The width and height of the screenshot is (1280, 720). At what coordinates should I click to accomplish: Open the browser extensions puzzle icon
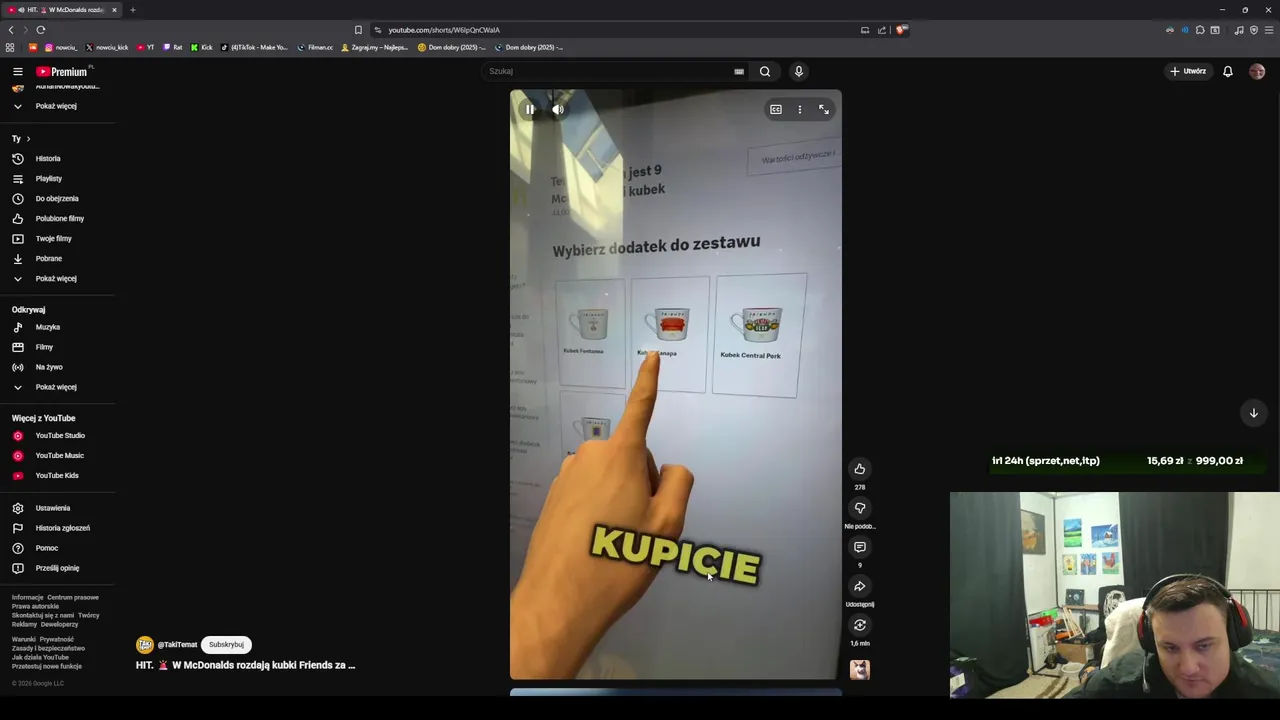coord(1200,30)
